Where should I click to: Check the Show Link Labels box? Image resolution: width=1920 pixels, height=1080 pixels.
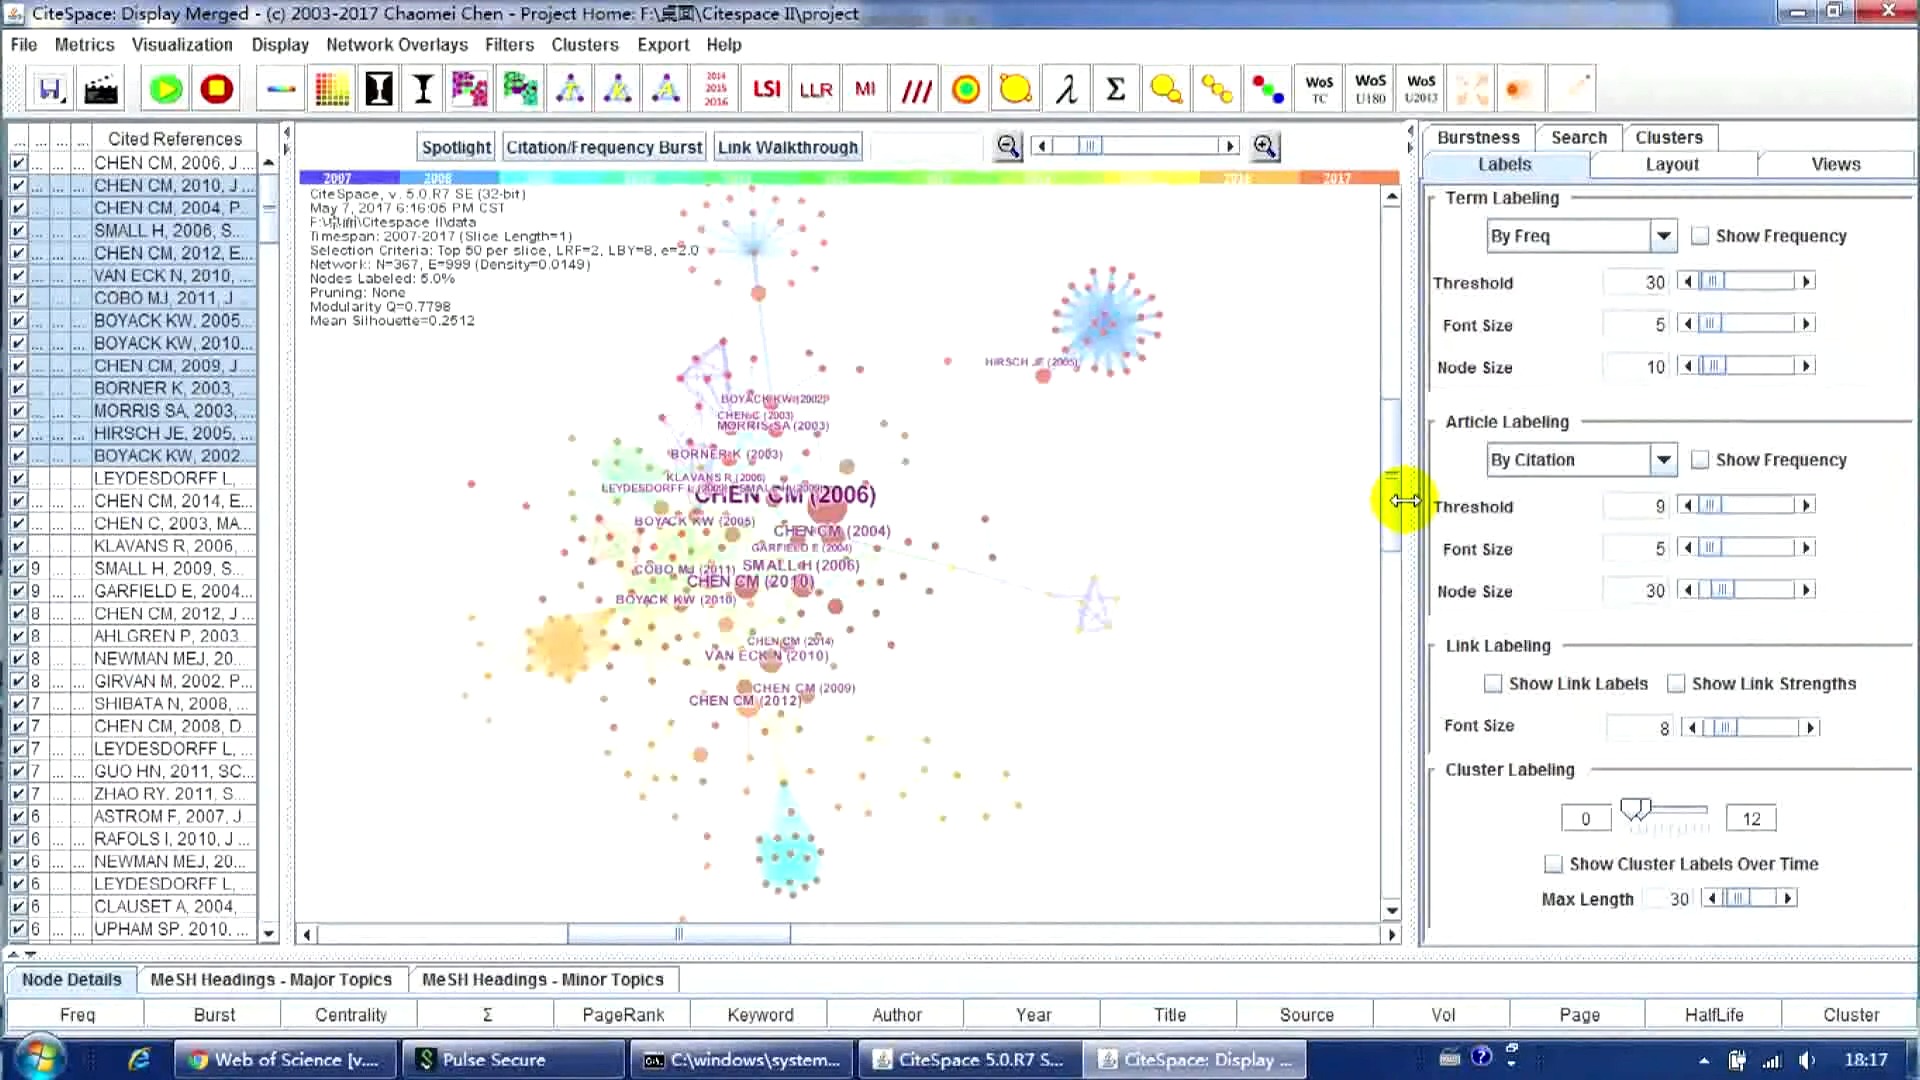[1493, 684]
